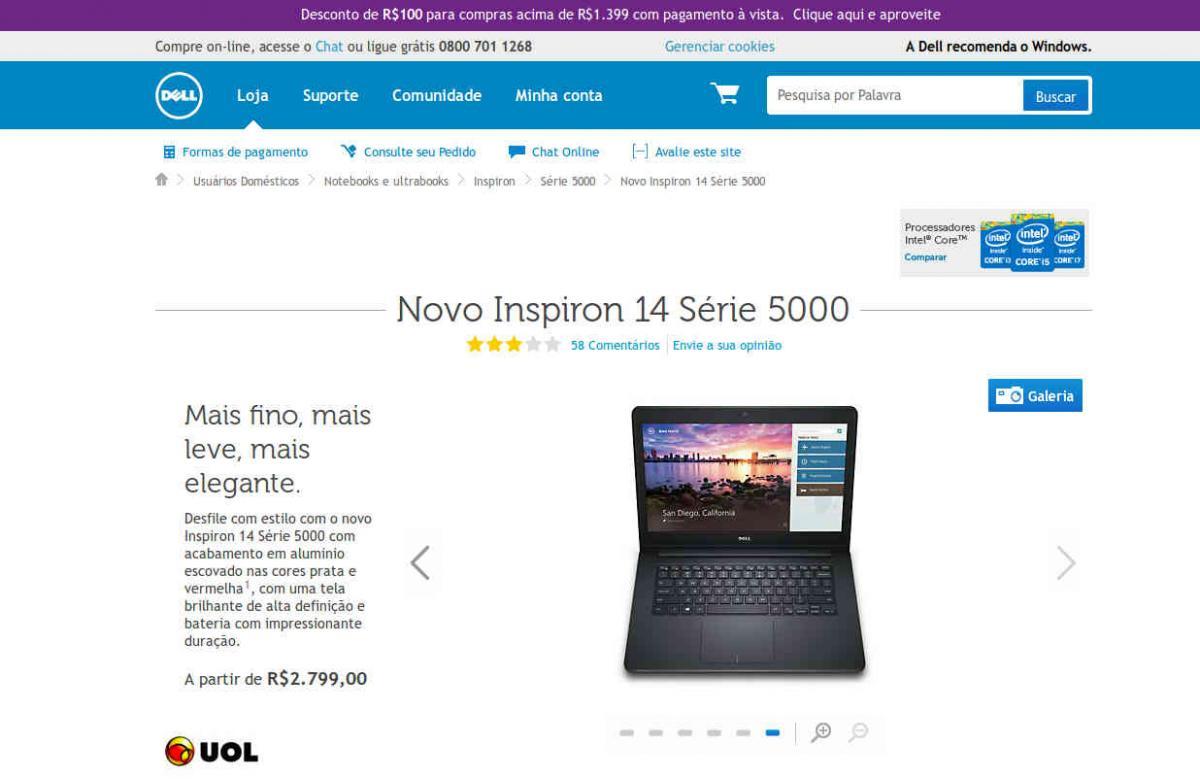Open the Galeria camera button
This screenshot has width=1200, height=779.
(x=1035, y=396)
